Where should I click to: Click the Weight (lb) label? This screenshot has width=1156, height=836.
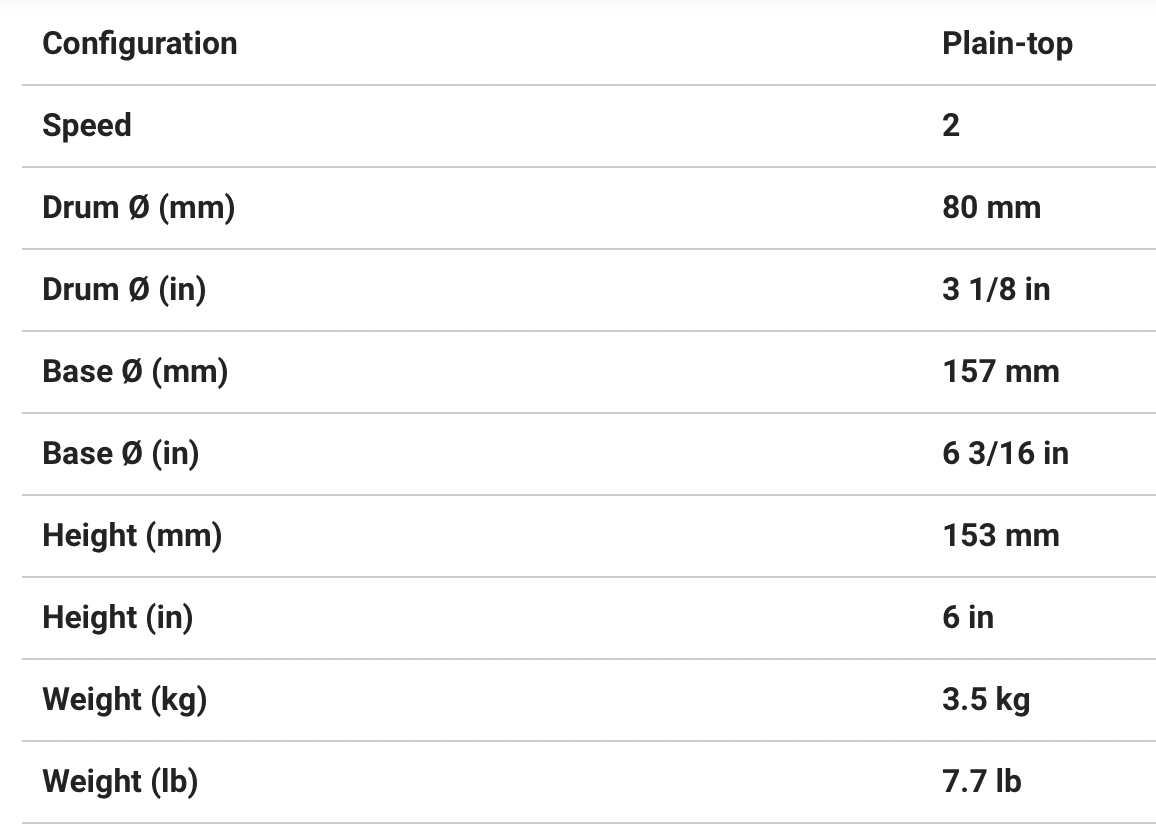pyautogui.click(x=120, y=782)
